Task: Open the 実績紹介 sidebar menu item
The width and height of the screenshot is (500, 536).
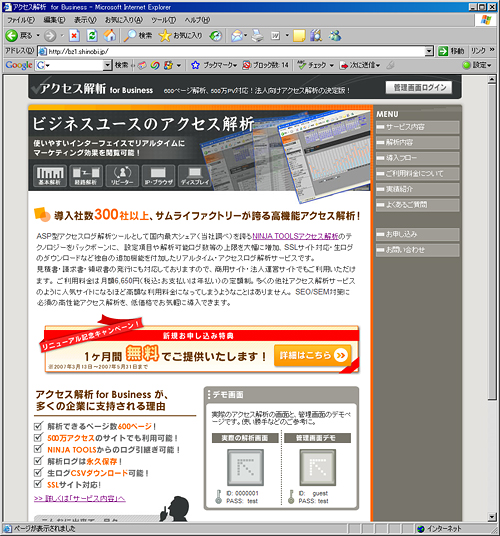Action: [x=417, y=189]
